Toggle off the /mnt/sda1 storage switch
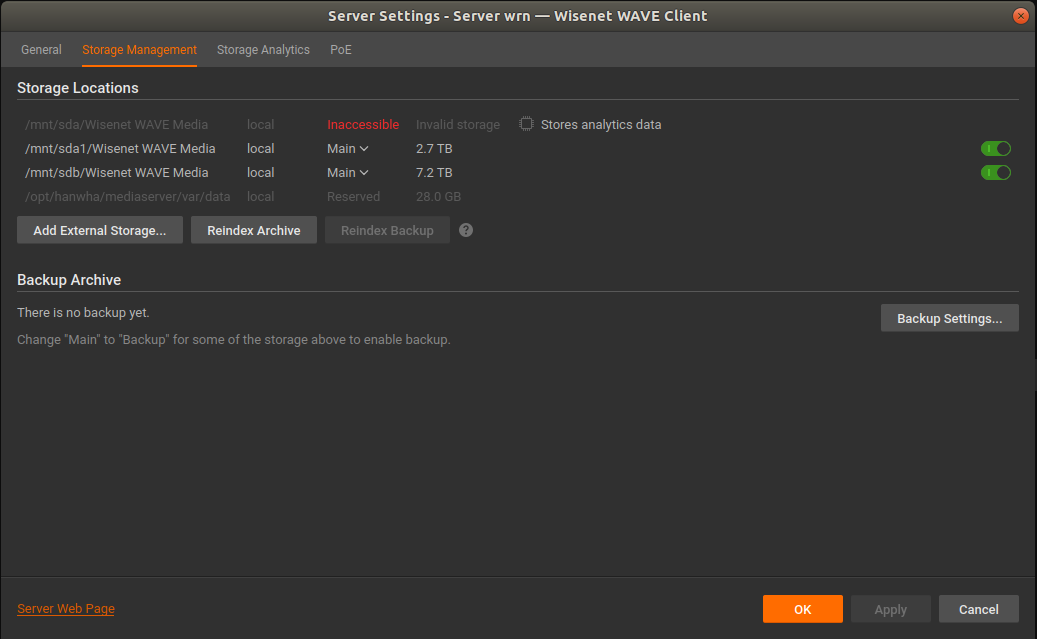1037x639 pixels. pyautogui.click(x=995, y=149)
